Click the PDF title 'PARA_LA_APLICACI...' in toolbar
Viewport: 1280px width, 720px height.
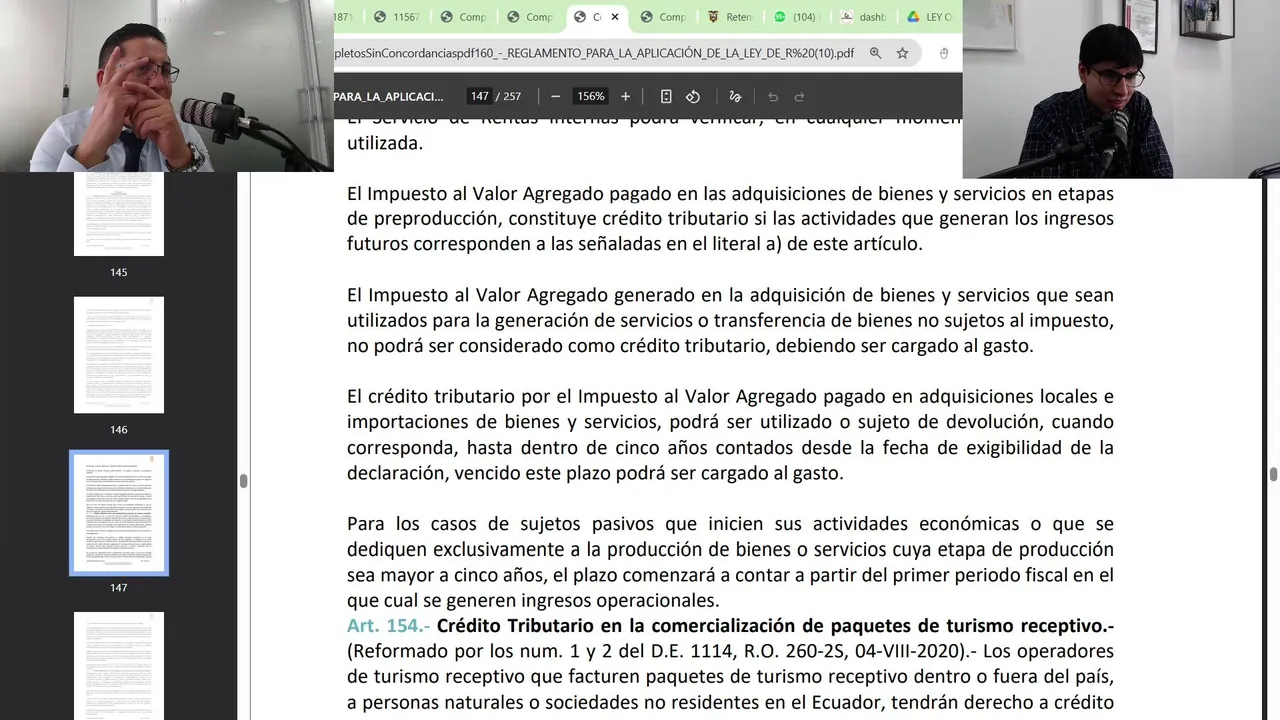388,97
